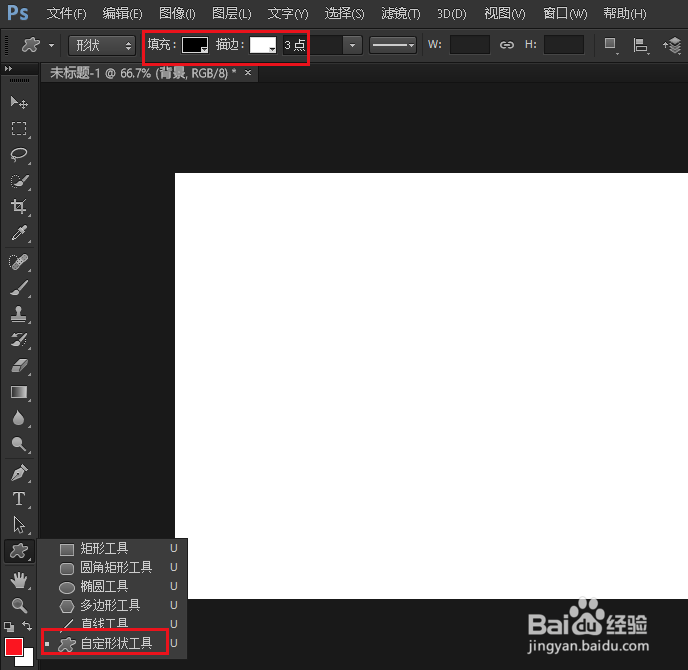Click the stroke width 3 点 field
688x670 pixels.
(312, 45)
